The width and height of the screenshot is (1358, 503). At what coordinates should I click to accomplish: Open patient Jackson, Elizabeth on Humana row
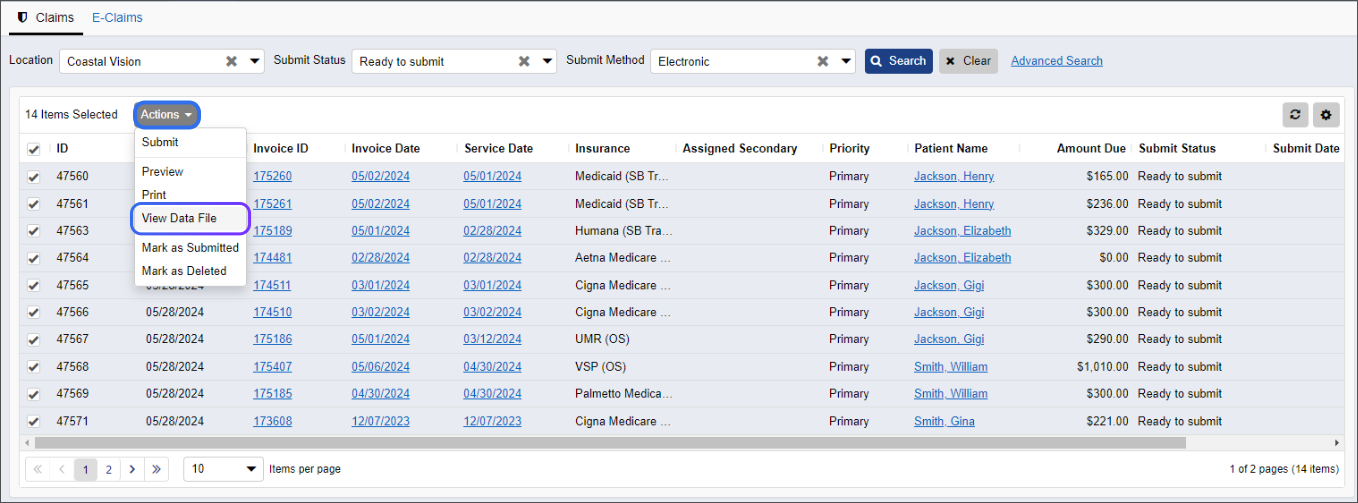(962, 231)
